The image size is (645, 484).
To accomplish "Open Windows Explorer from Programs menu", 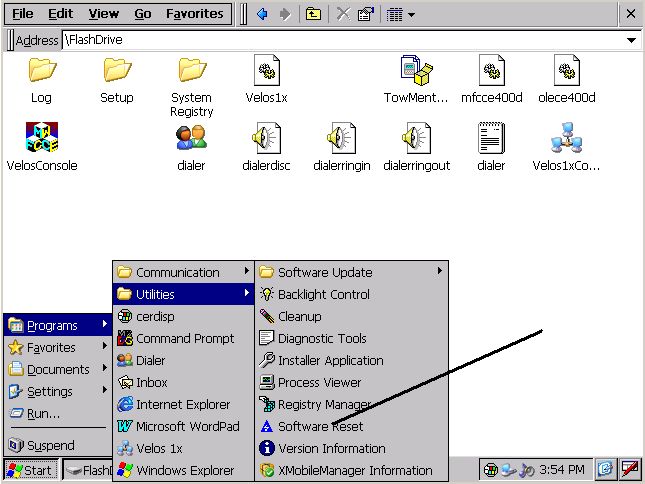I will (183, 470).
